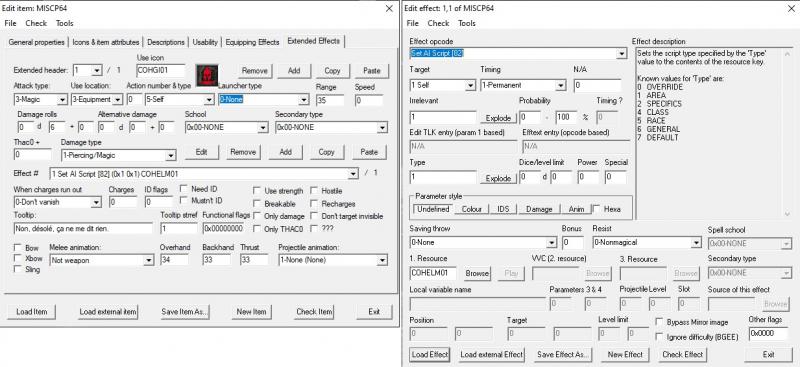The height and width of the screenshot is (367, 800).
Task: Enable the Hostile checkbox
Action: click(x=314, y=191)
